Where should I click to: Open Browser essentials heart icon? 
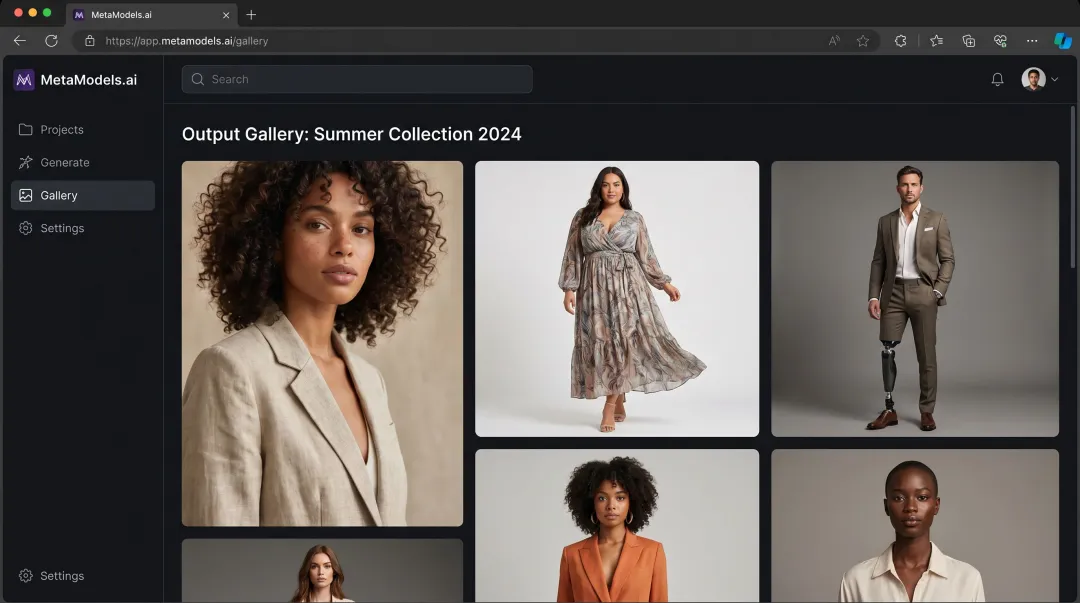tap(1000, 41)
